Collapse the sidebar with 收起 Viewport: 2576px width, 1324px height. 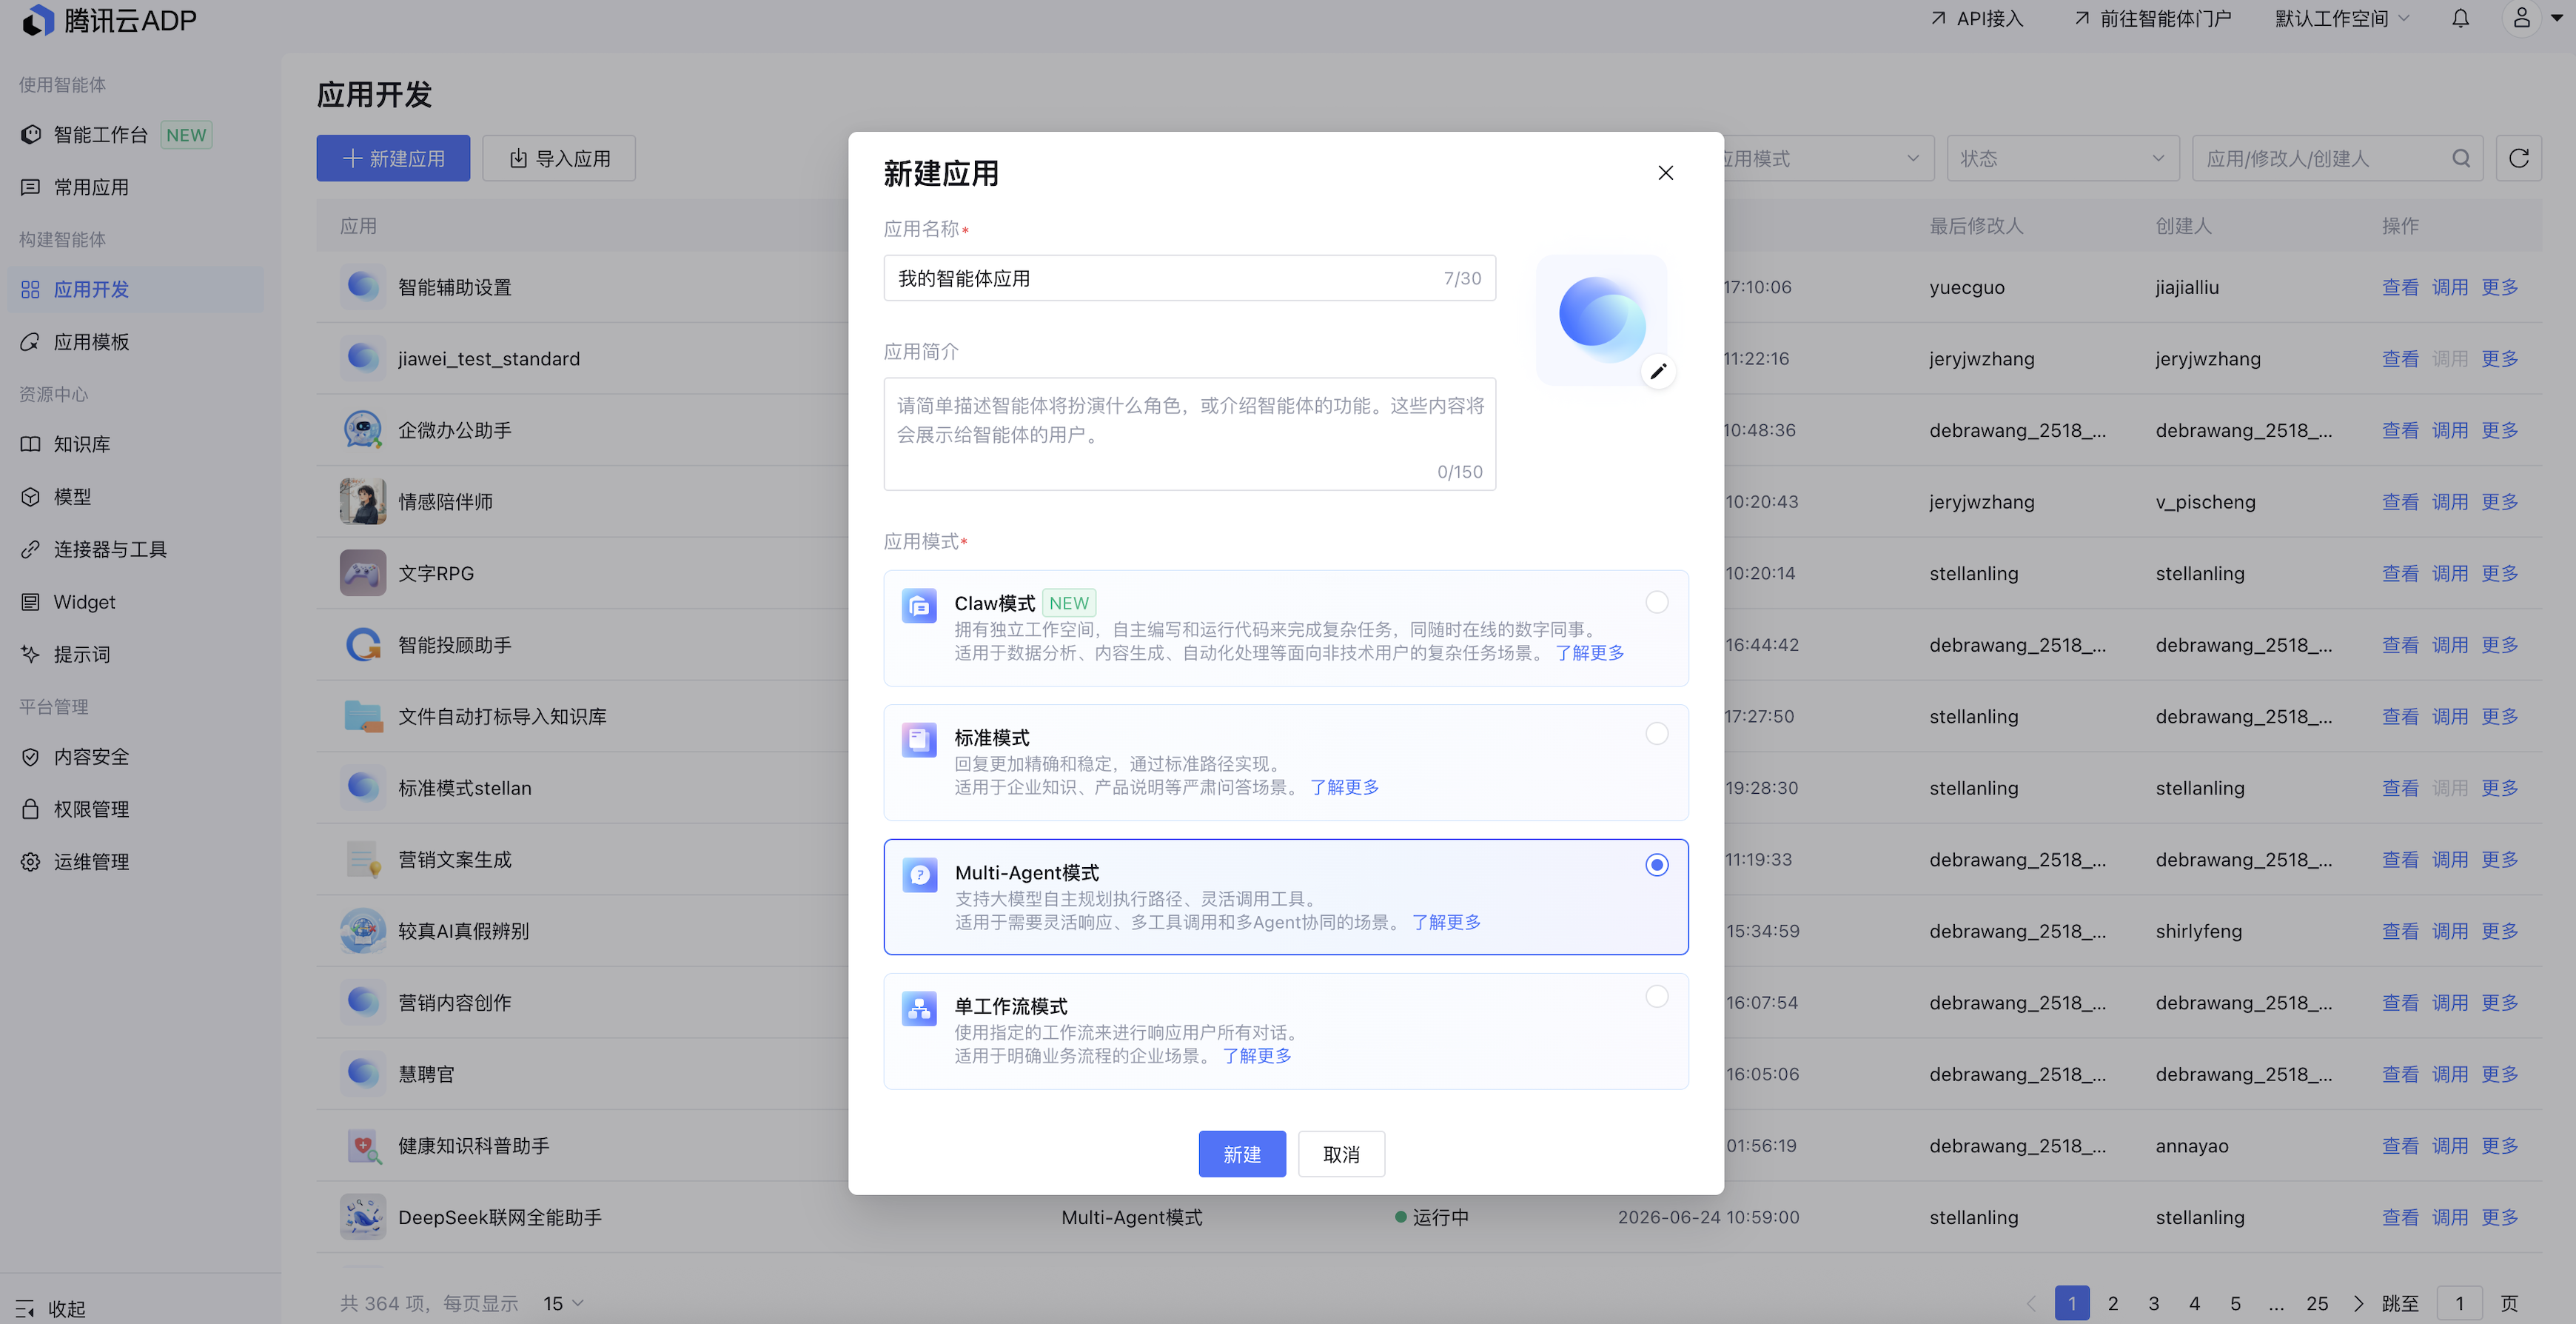52,1308
